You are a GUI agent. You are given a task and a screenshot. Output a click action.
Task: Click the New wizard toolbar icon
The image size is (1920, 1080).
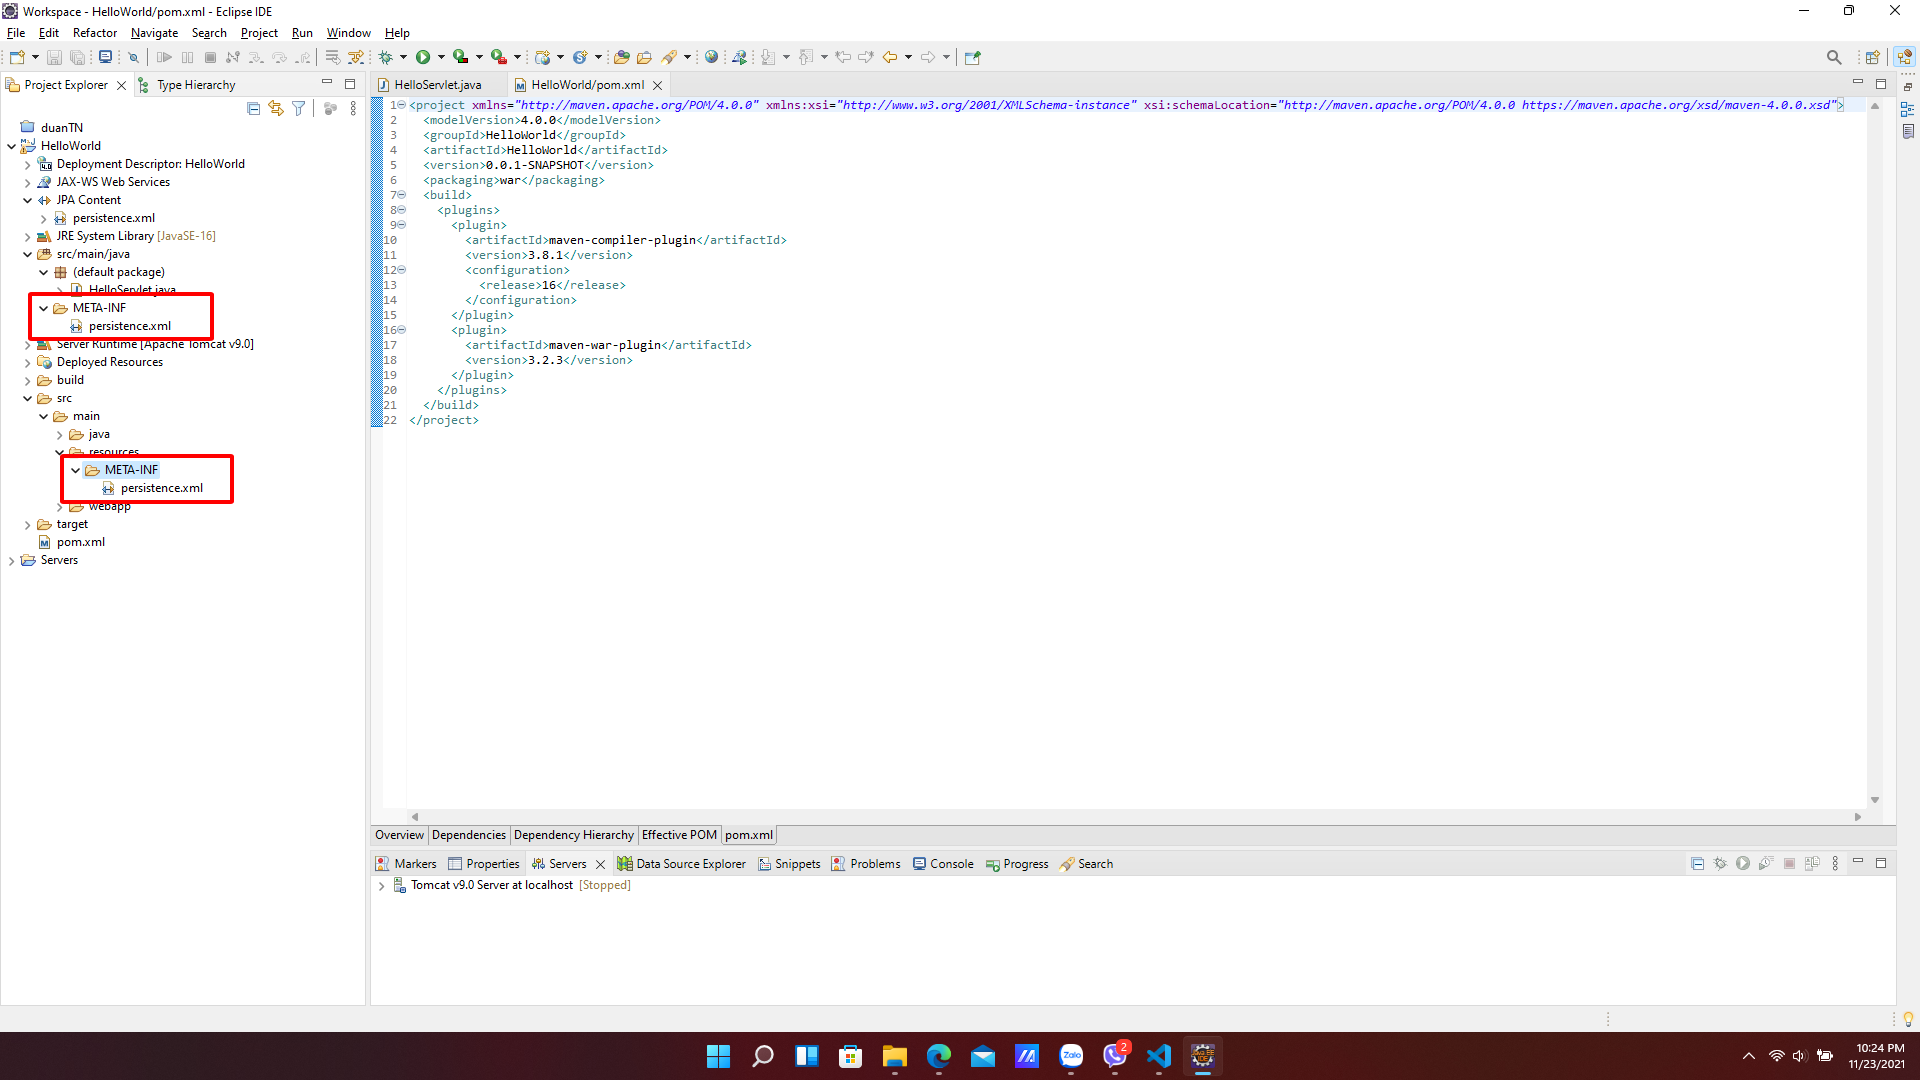(17, 57)
